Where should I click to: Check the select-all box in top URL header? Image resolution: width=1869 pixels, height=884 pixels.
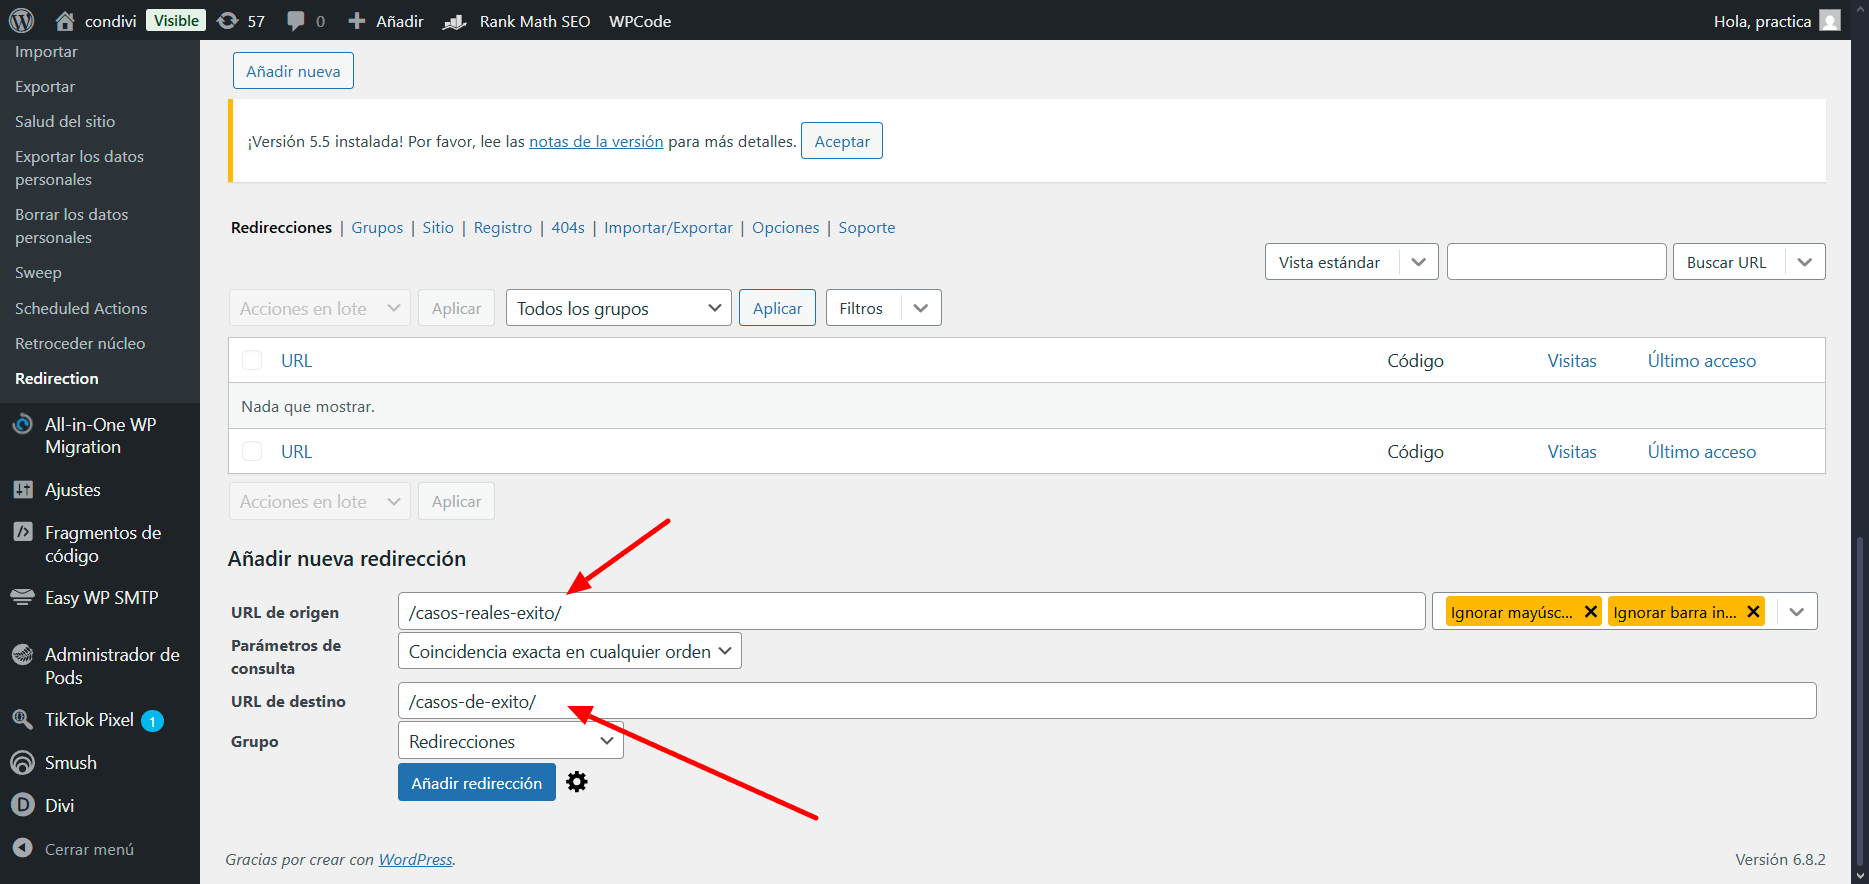coord(252,361)
